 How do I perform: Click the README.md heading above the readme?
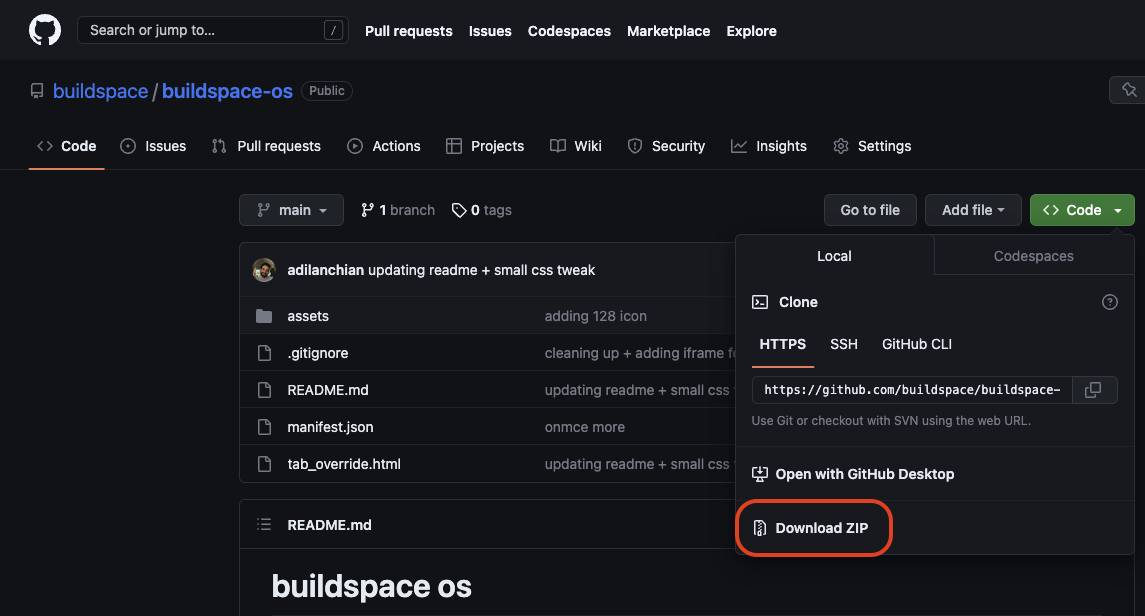(329, 525)
